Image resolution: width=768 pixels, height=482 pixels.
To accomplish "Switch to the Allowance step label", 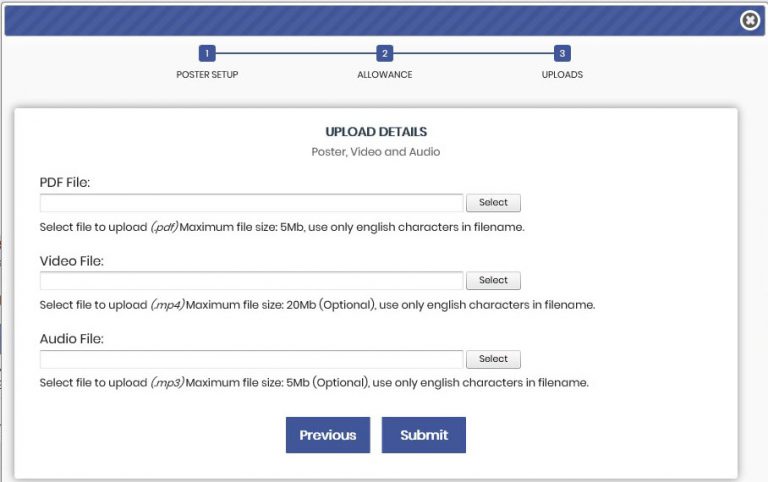I will click(384, 75).
